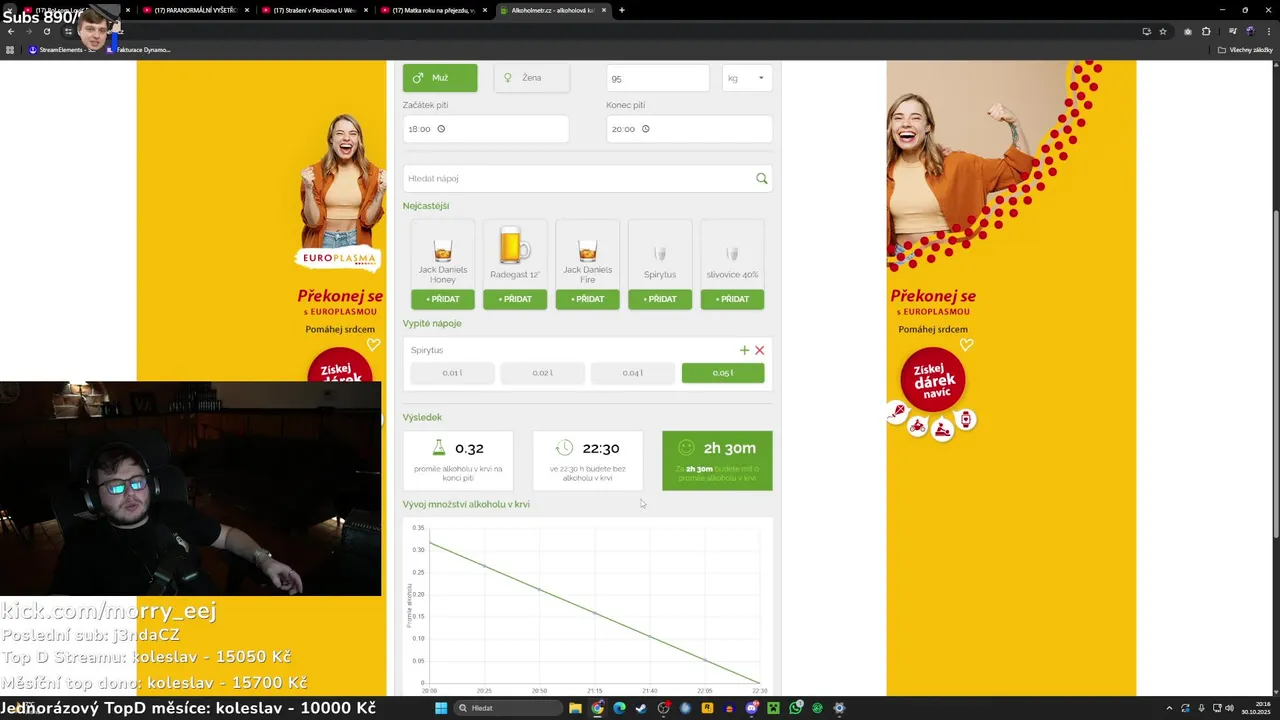This screenshot has height=720, width=1280.
Task: Click the Konec pití time field 20:00
Action: pos(689,129)
